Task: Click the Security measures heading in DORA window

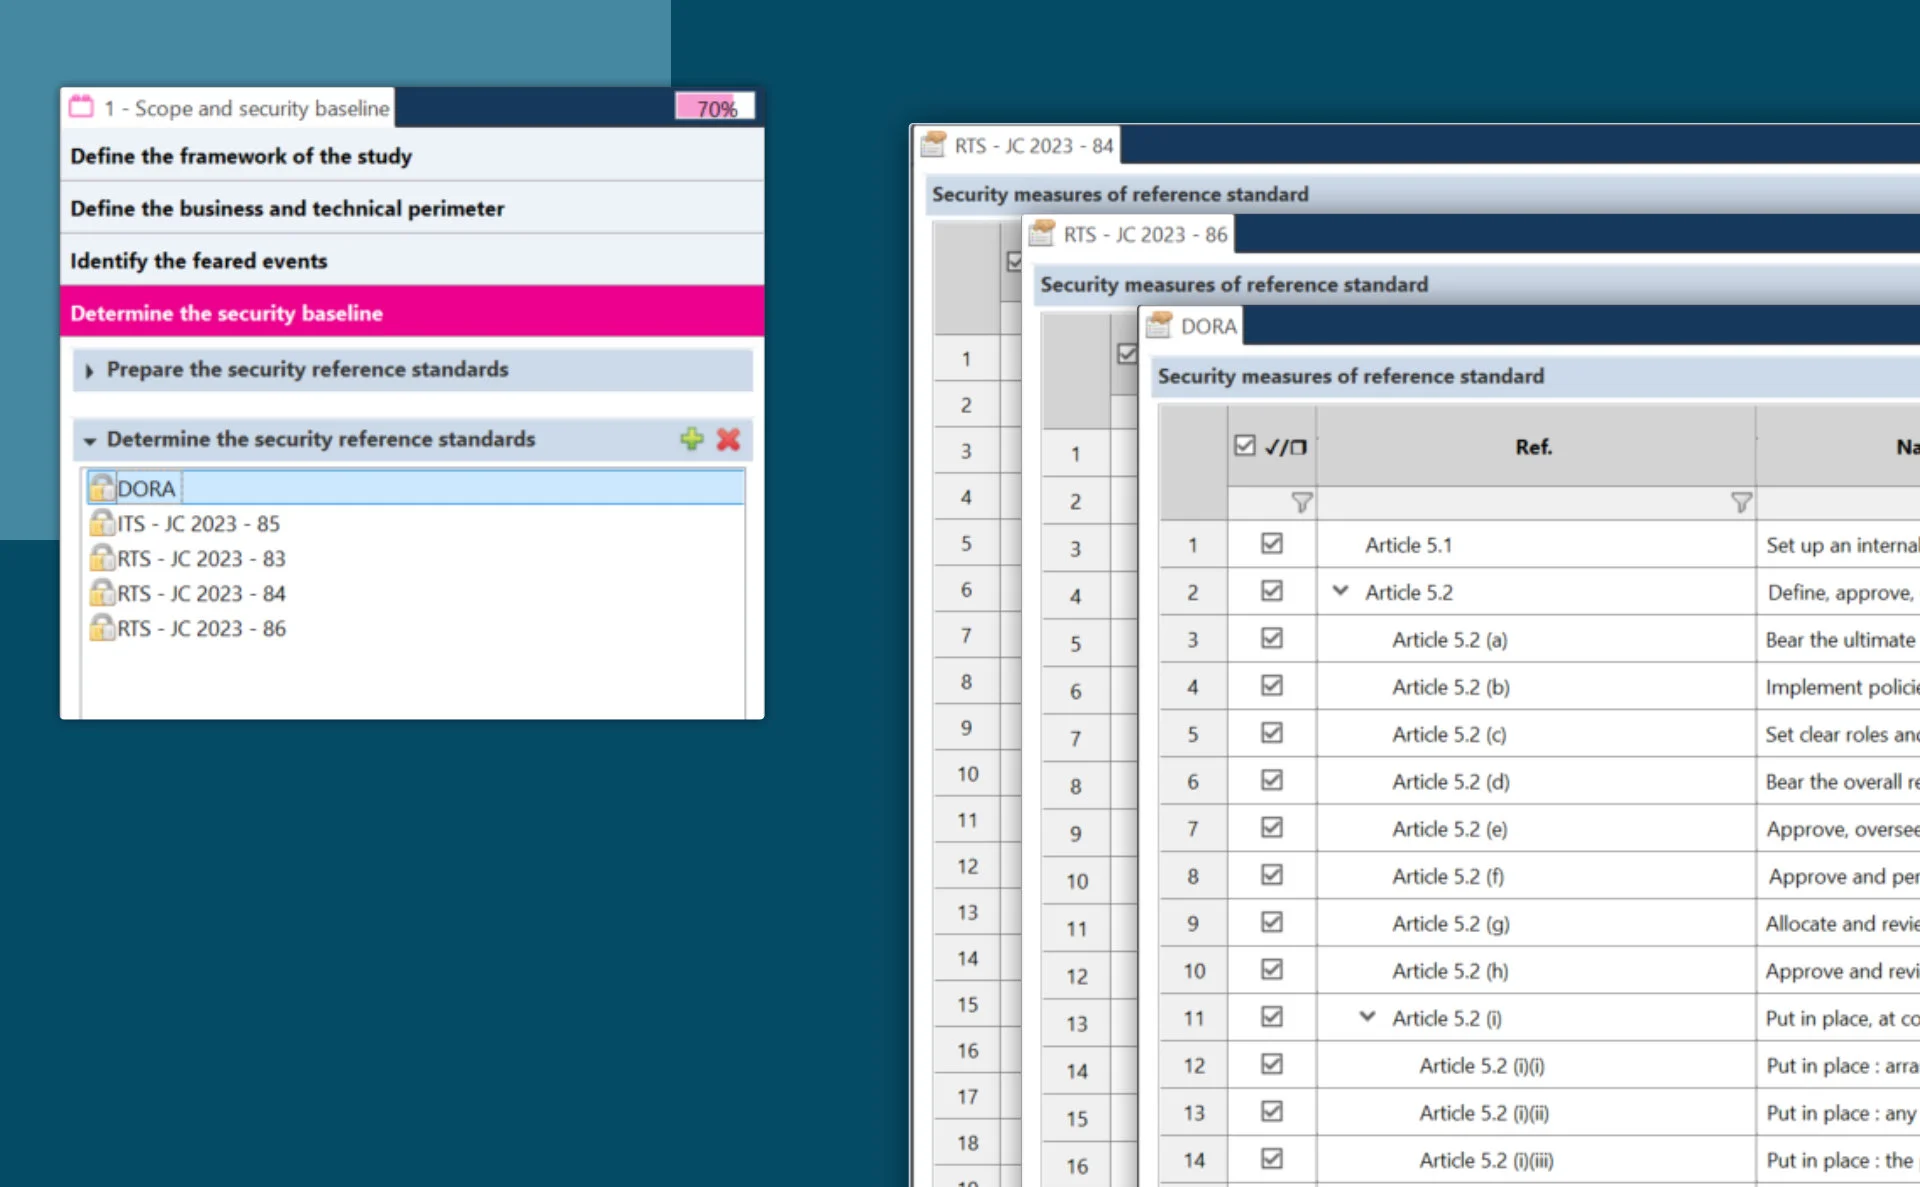Action: point(1350,376)
